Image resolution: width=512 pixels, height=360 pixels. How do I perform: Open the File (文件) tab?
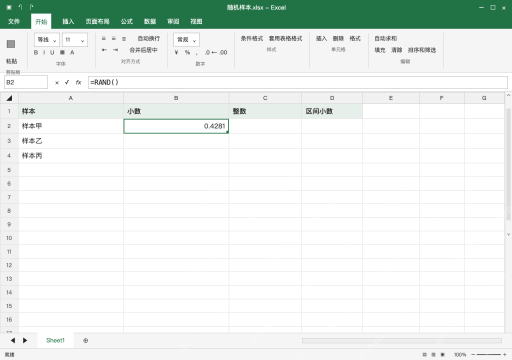[14, 21]
